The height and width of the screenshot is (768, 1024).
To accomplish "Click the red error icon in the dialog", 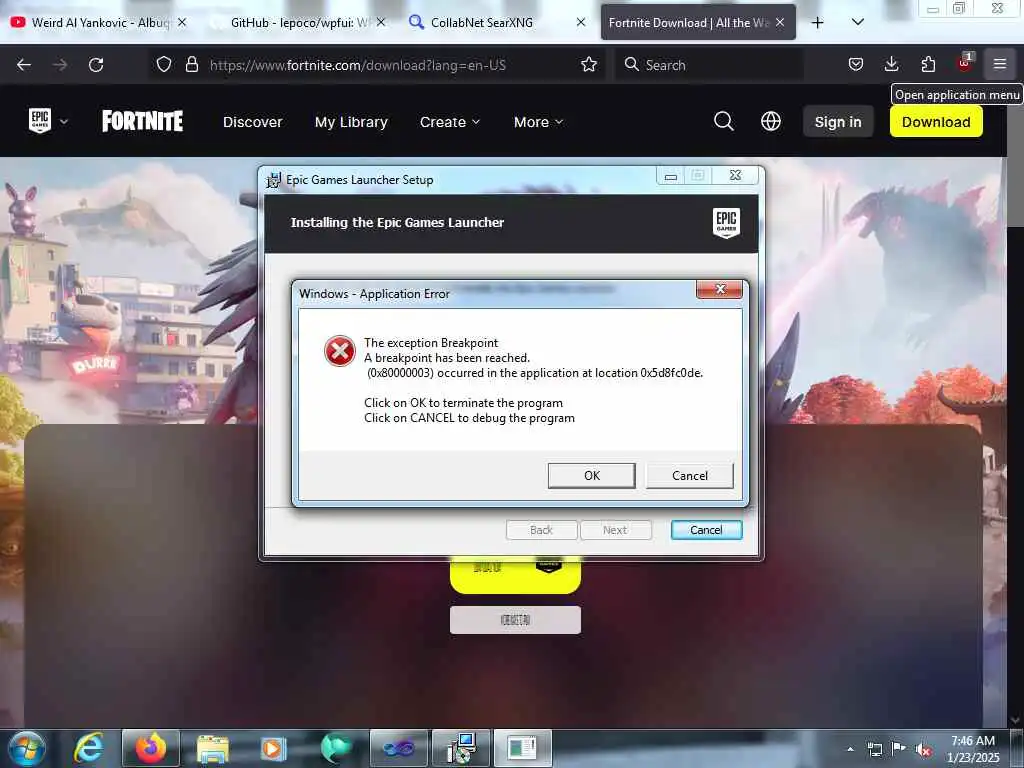I will pyautogui.click(x=340, y=351).
